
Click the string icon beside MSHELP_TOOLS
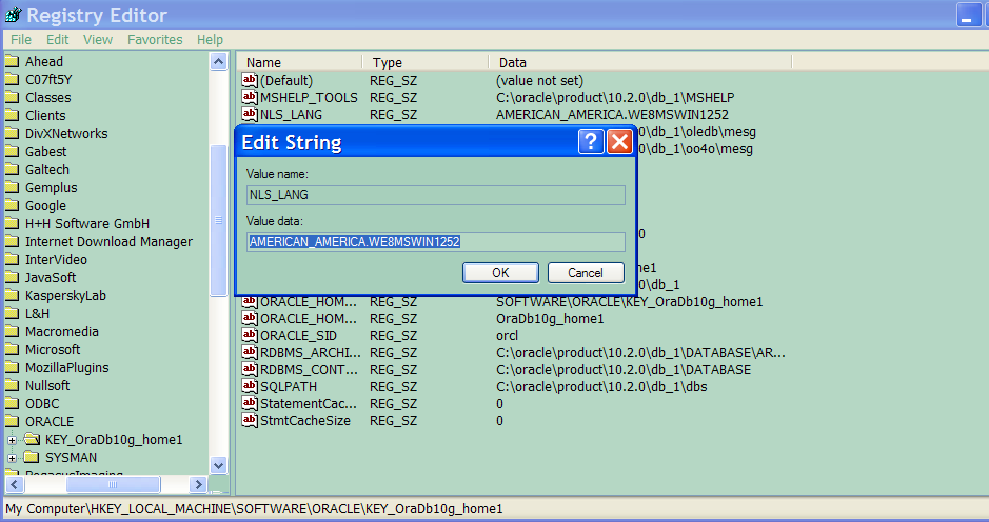point(250,97)
